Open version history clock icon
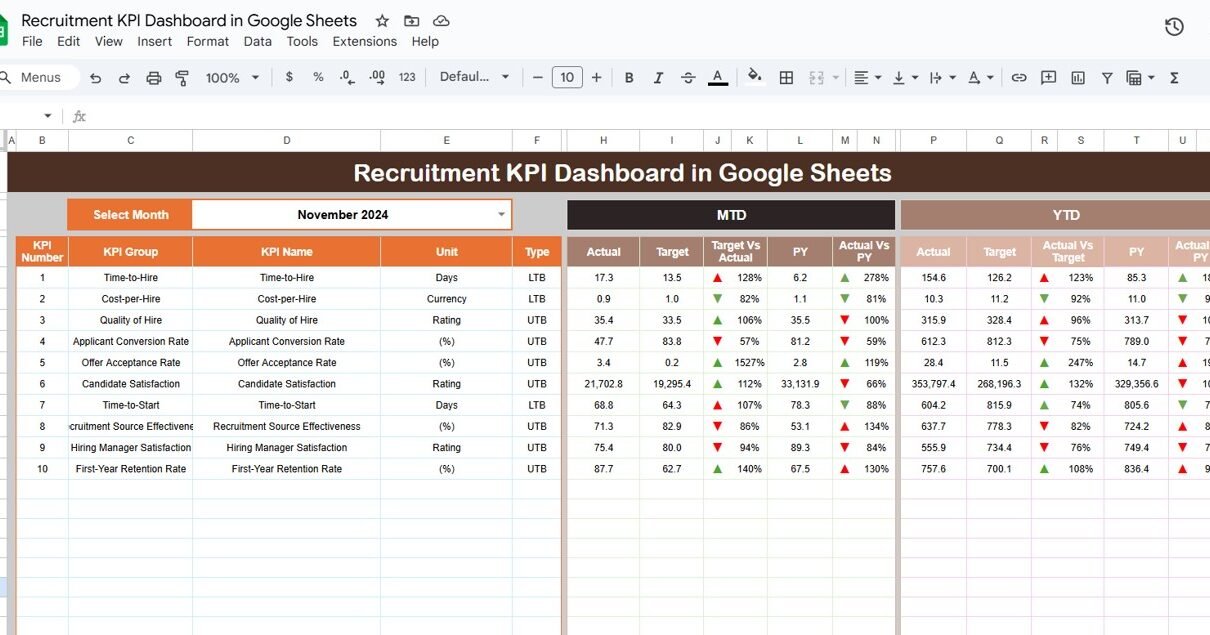This screenshot has height=635, width=1210. pos(1174,27)
